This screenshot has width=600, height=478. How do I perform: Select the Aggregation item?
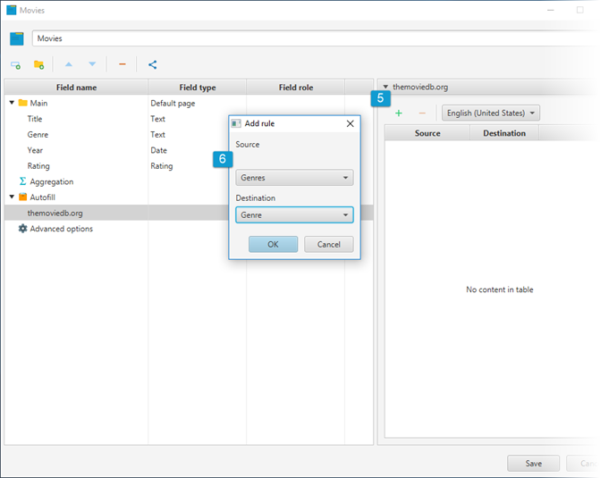(x=51, y=181)
